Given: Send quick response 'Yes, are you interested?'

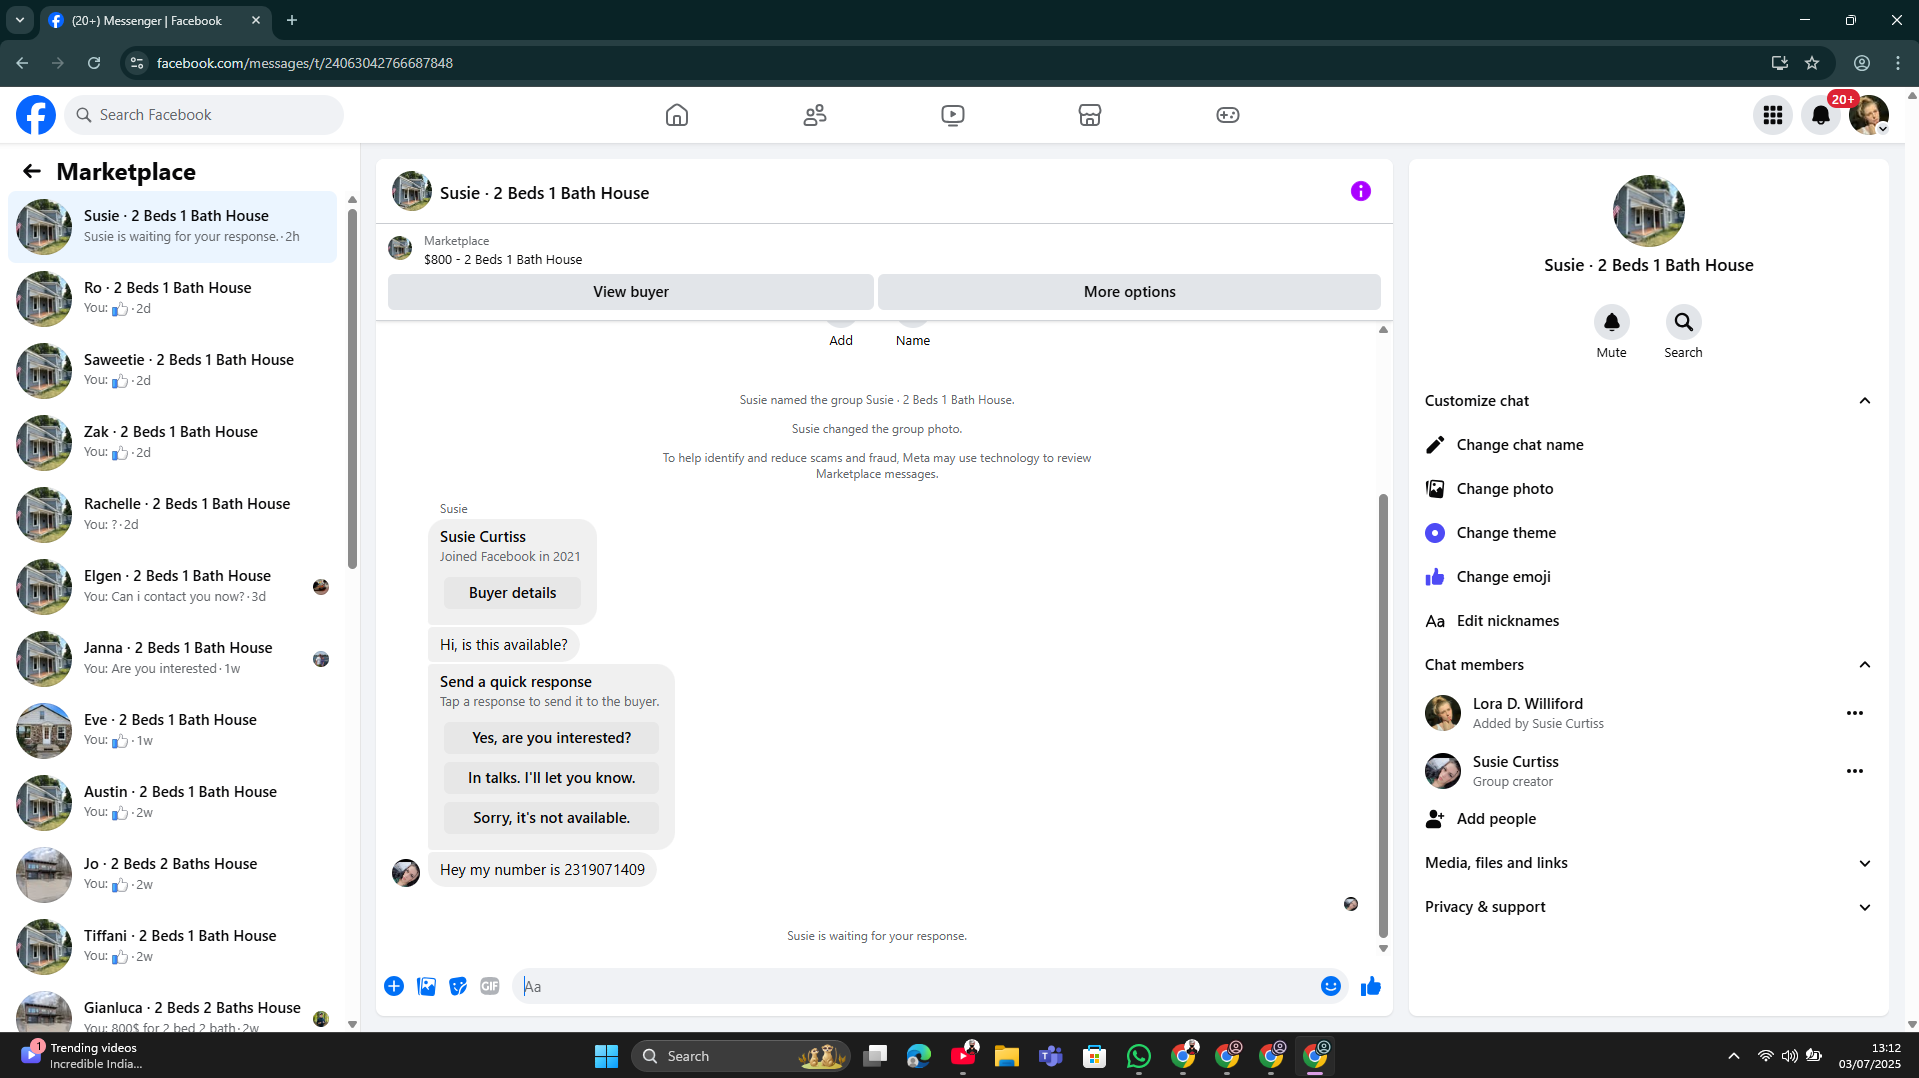Looking at the screenshot, I should (551, 738).
